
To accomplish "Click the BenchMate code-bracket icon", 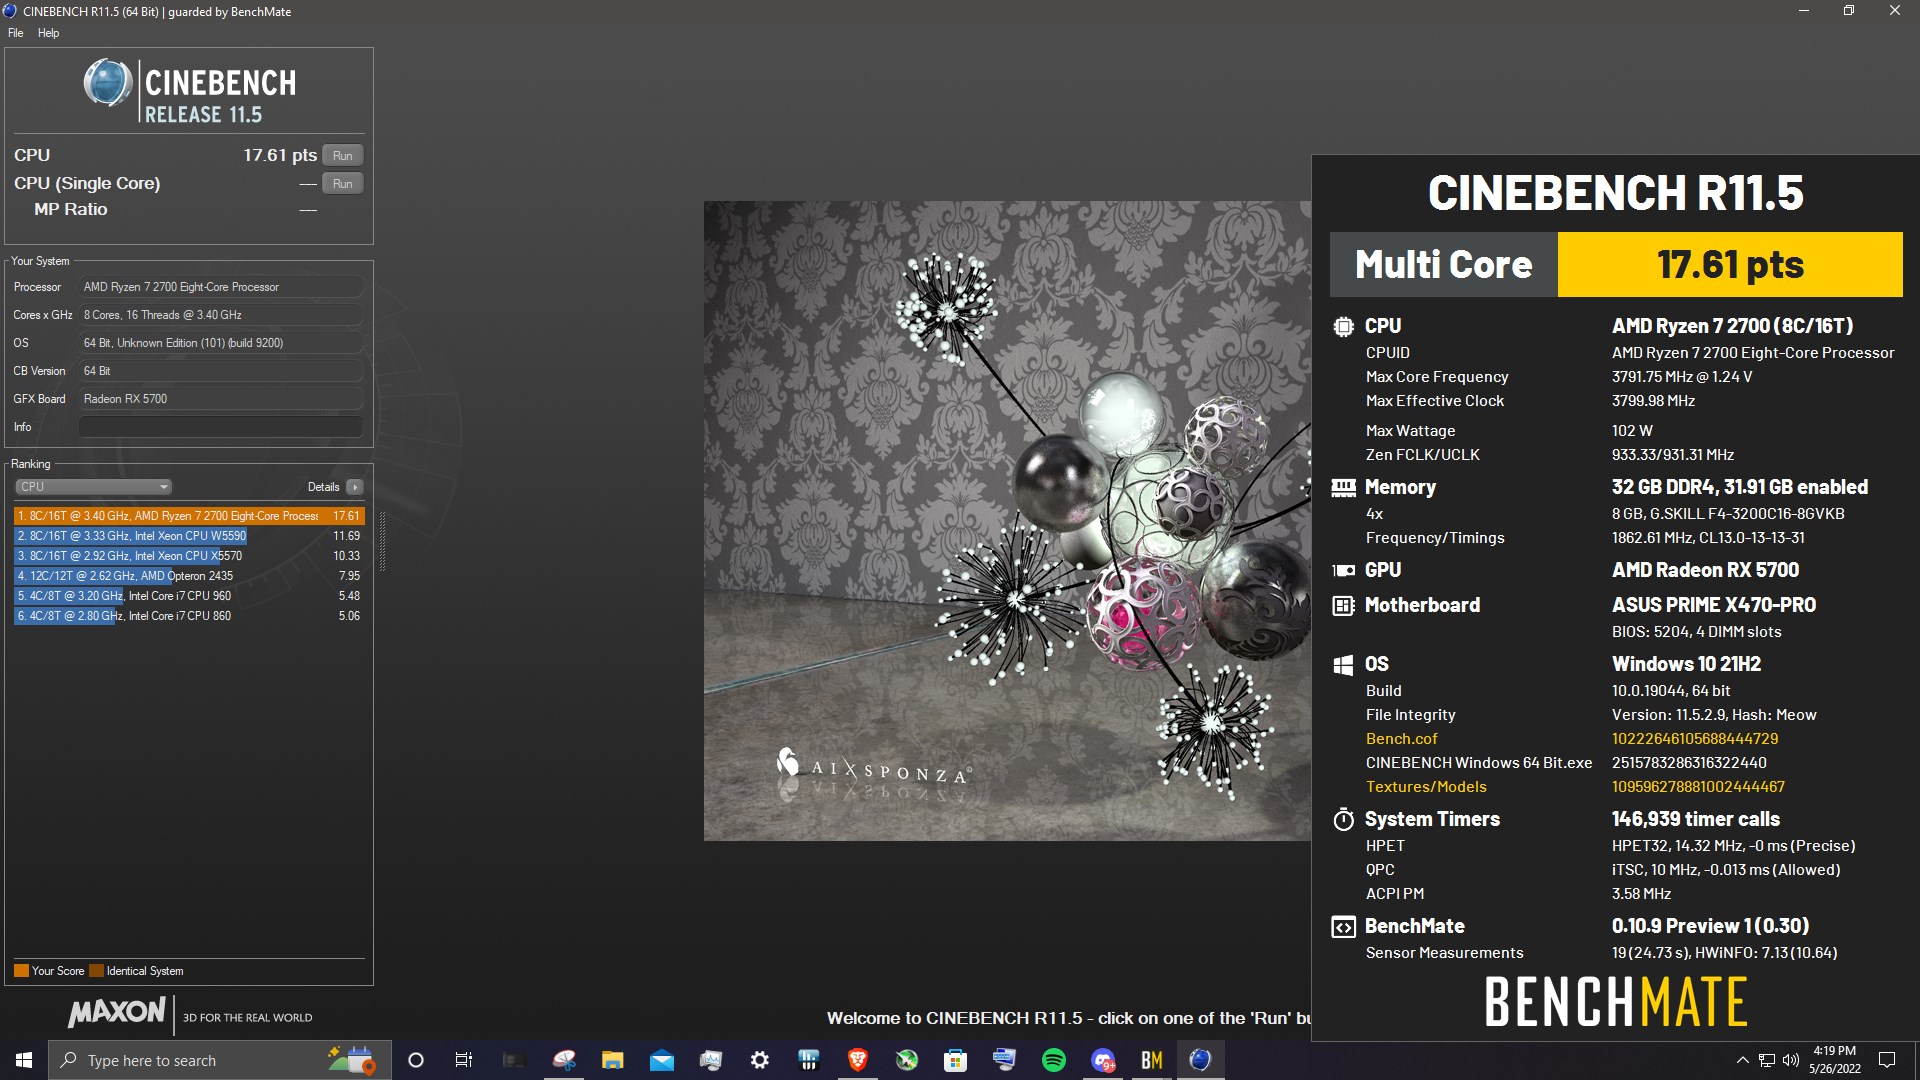I will click(1343, 927).
